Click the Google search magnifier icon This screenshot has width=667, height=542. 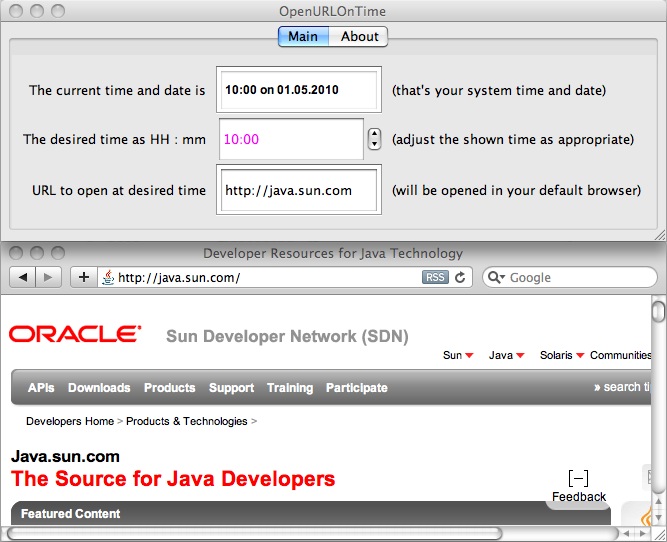(497, 278)
